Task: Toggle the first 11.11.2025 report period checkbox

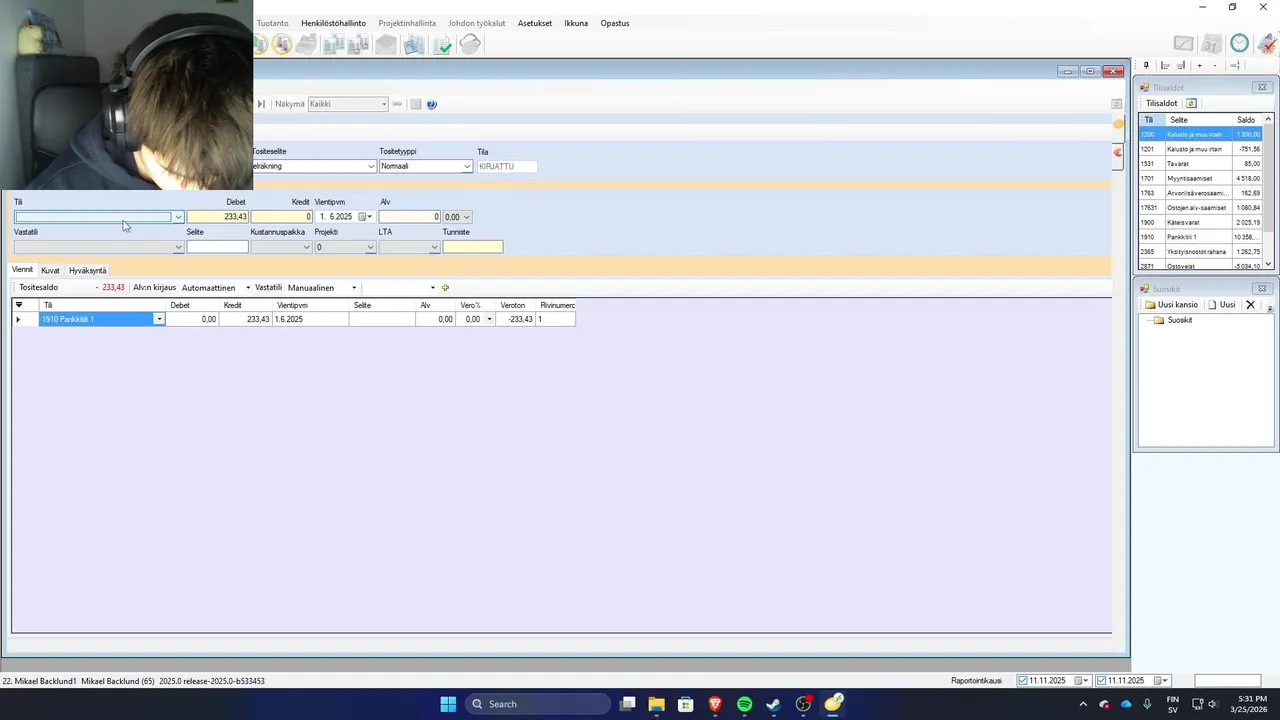Action: 1023,681
